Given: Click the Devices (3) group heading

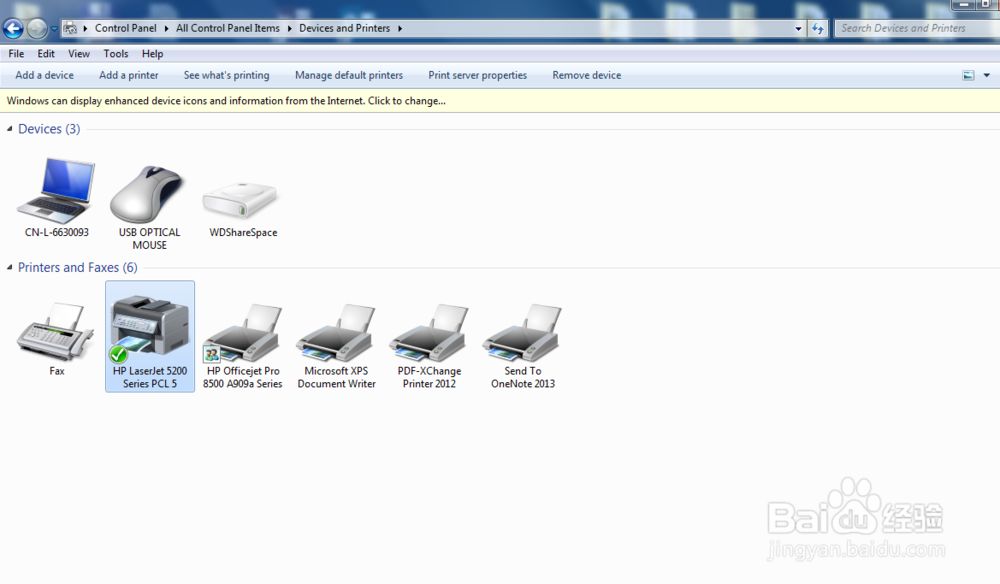Looking at the screenshot, I should tap(49, 129).
